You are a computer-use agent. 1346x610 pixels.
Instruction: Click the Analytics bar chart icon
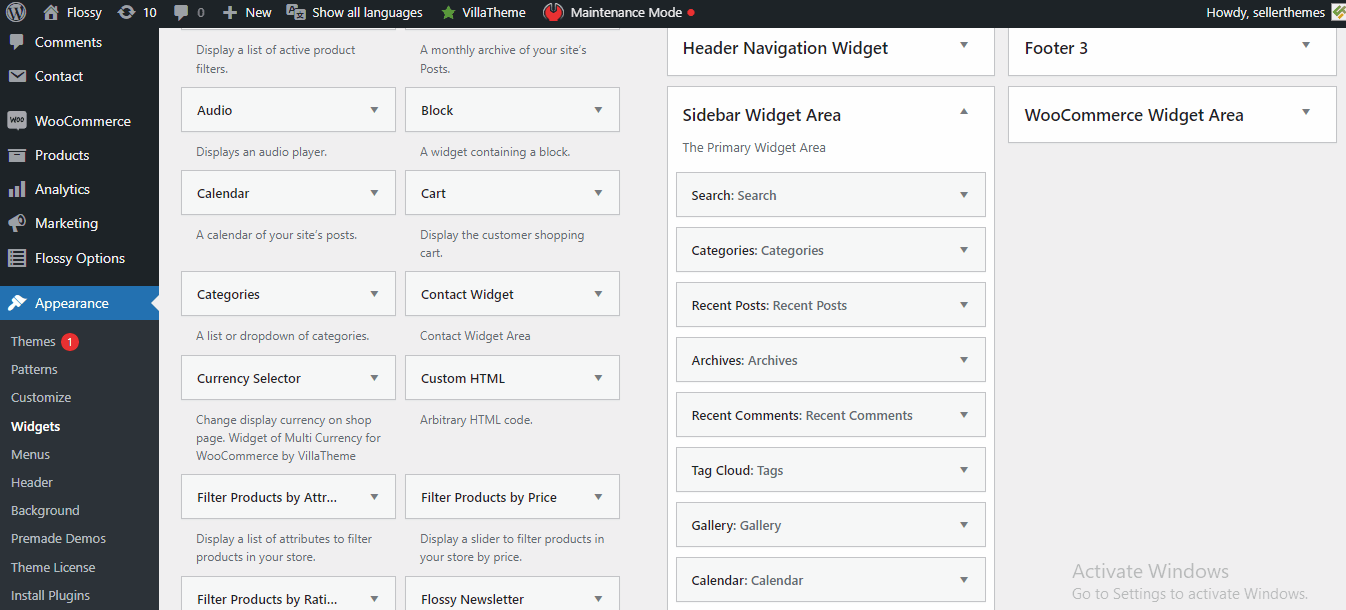click(x=17, y=189)
